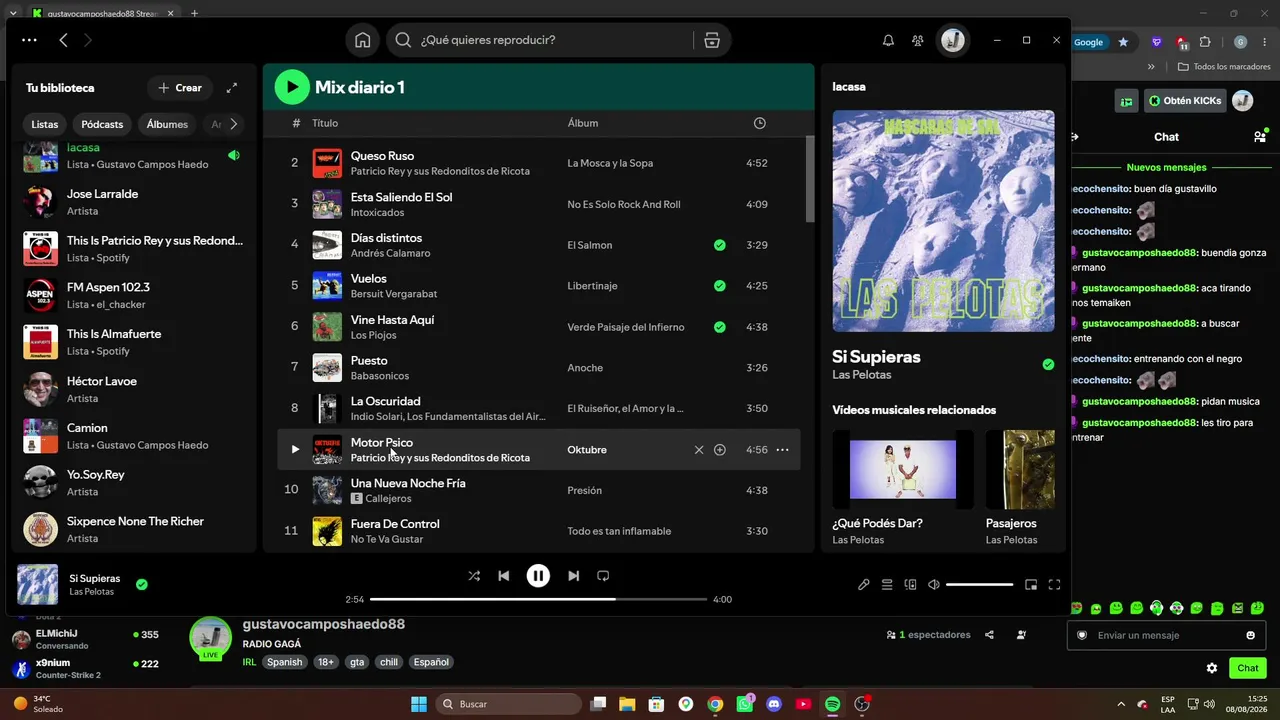This screenshot has width=1280, height=720.
Task: Open Windows Start menu
Action: (x=419, y=704)
